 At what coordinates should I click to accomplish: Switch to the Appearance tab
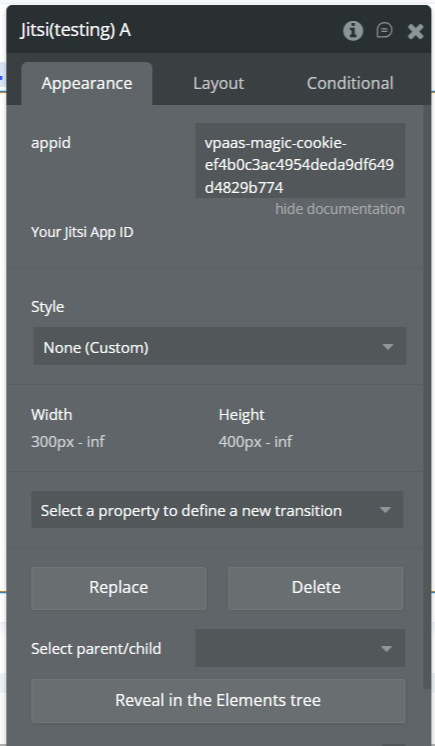tap(87, 83)
